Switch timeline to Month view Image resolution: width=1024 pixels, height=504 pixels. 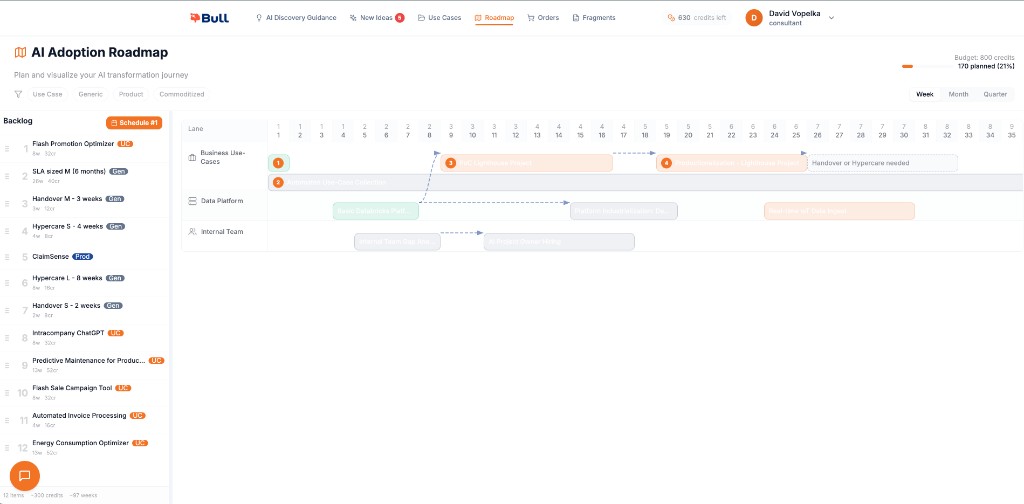(x=958, y=94)
